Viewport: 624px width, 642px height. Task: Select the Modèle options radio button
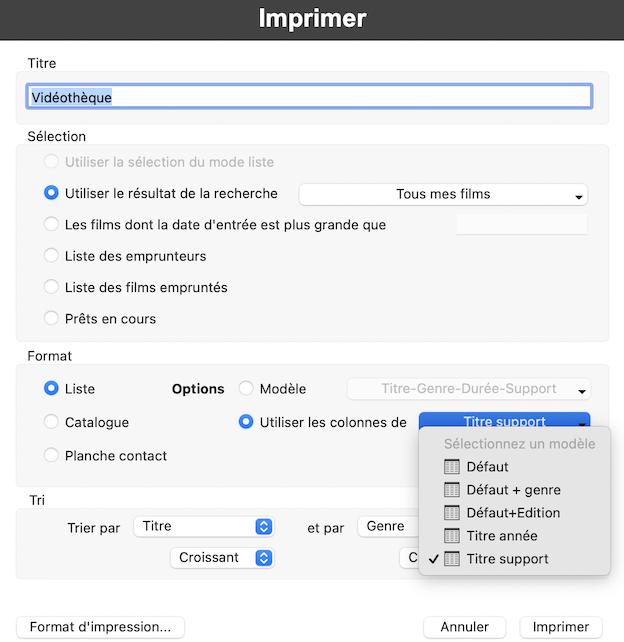pos(246,389)
